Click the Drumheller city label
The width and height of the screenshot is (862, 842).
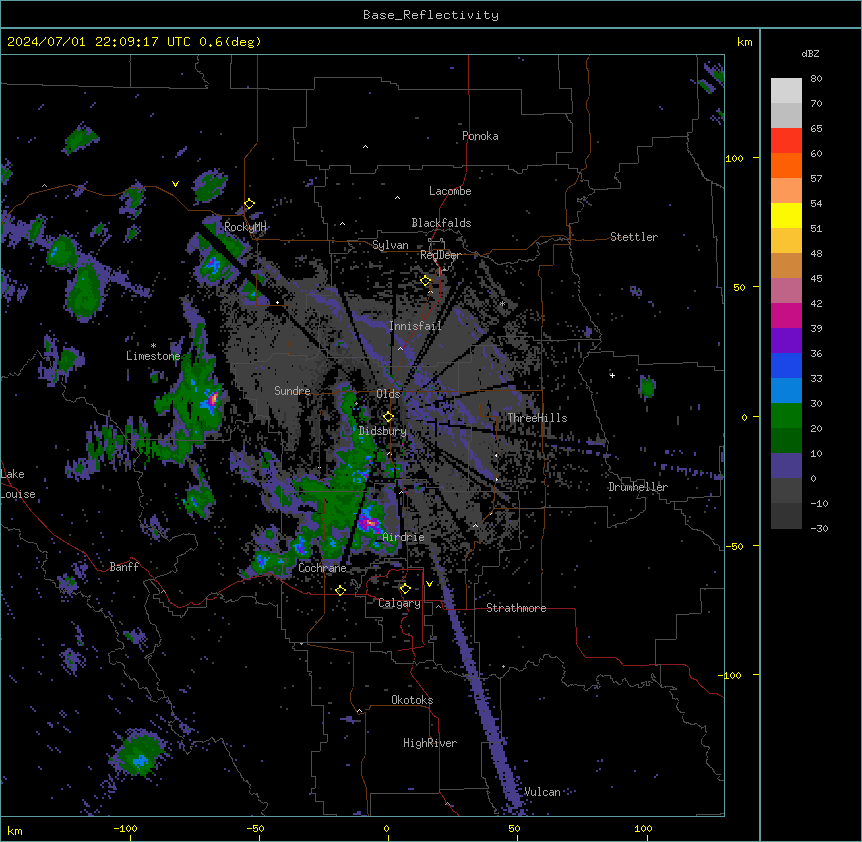pos(638,487)
